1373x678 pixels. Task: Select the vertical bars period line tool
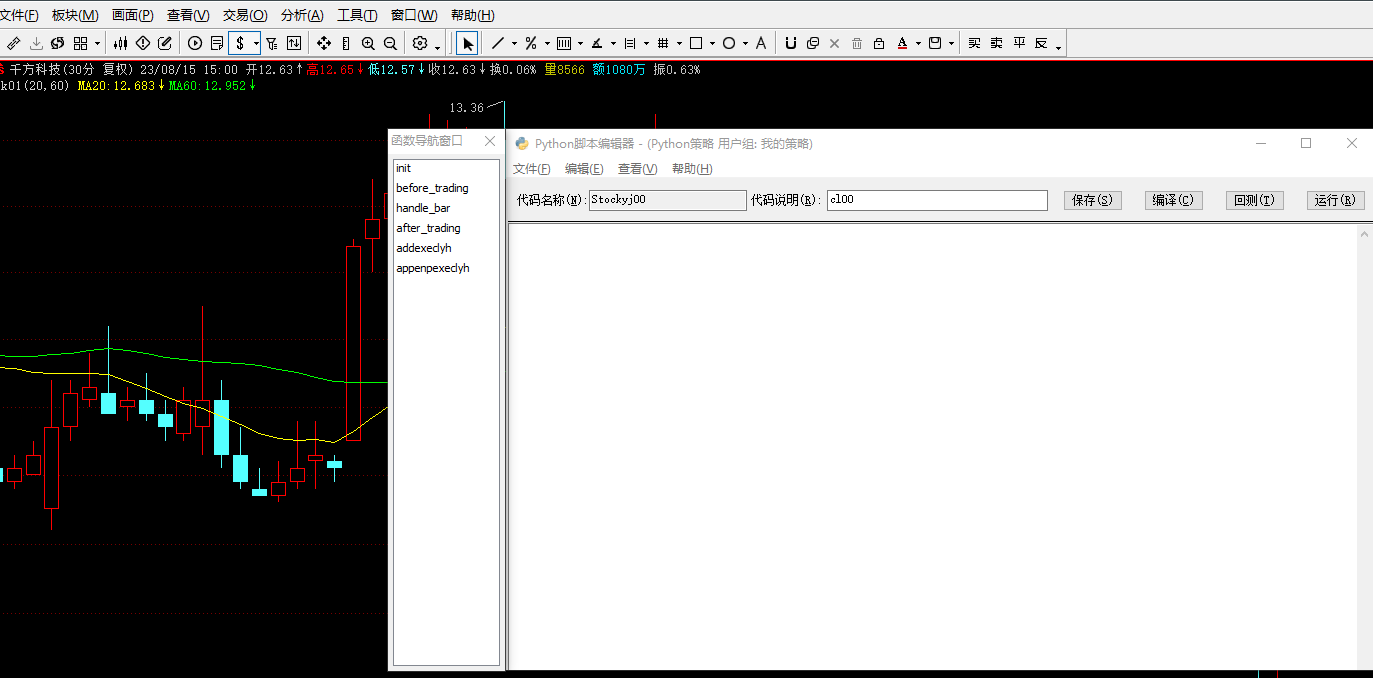pyautogui.click(x=563, y=43)
